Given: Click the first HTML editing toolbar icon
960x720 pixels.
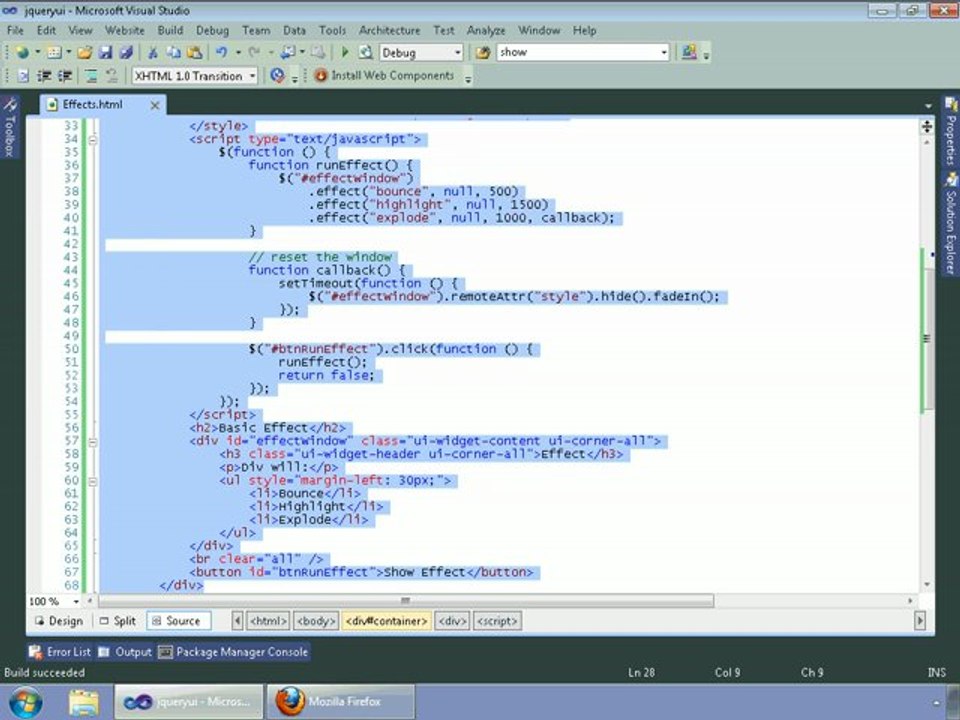Looking at the screenshot, I should click(23, 76).
